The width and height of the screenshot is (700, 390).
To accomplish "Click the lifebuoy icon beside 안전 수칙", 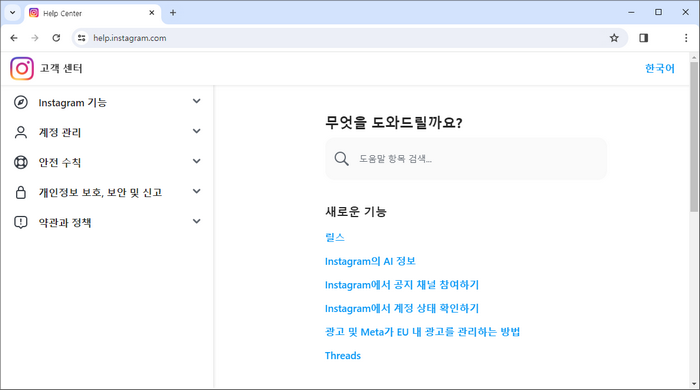I will coord(21,162).
